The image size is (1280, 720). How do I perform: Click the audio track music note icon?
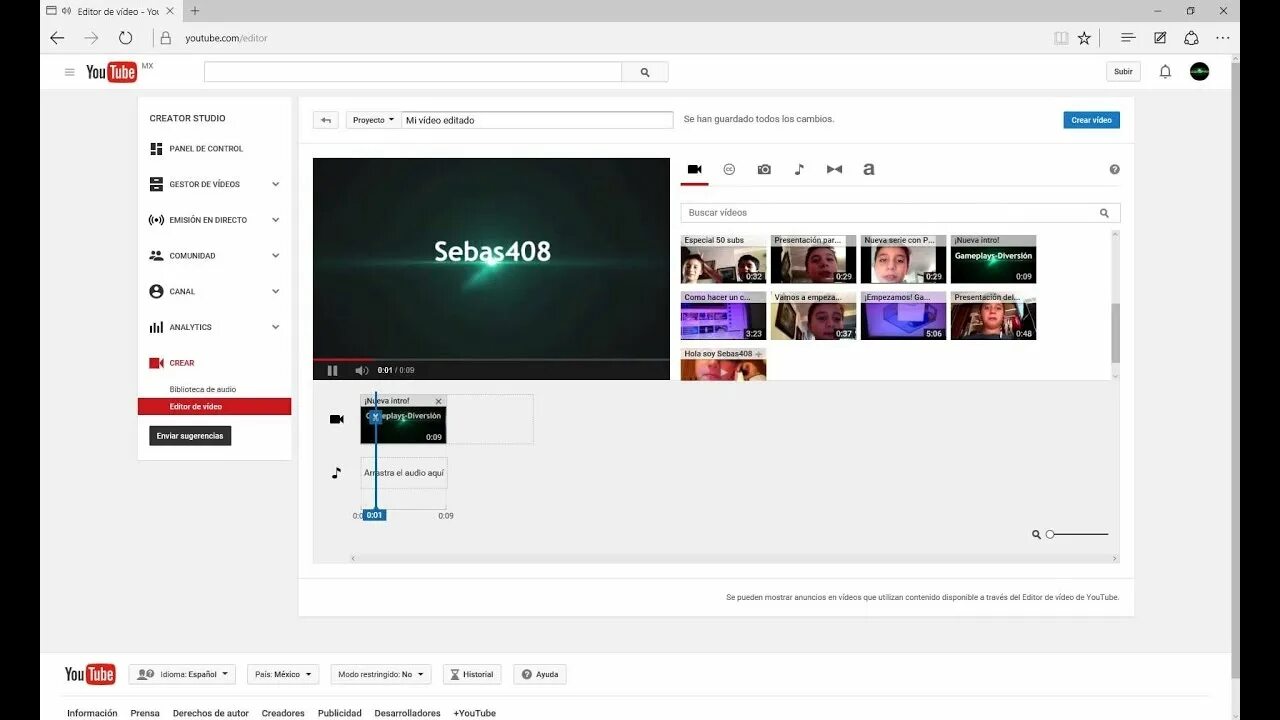(x=336, y=472)
